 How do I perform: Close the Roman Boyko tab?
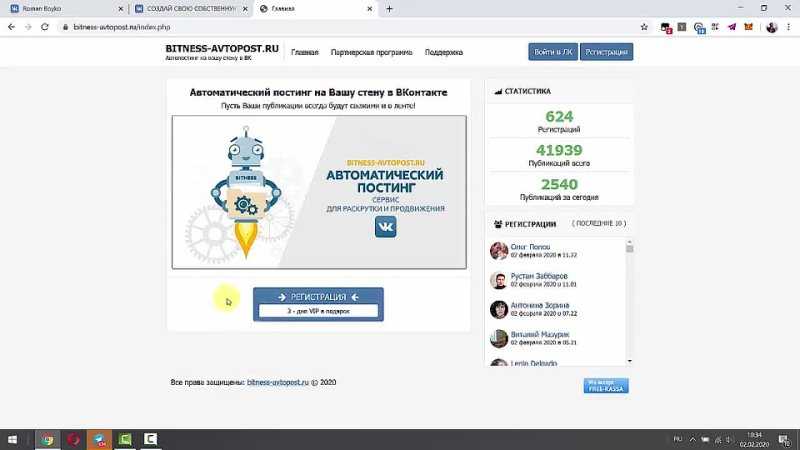tap(120, 9)
